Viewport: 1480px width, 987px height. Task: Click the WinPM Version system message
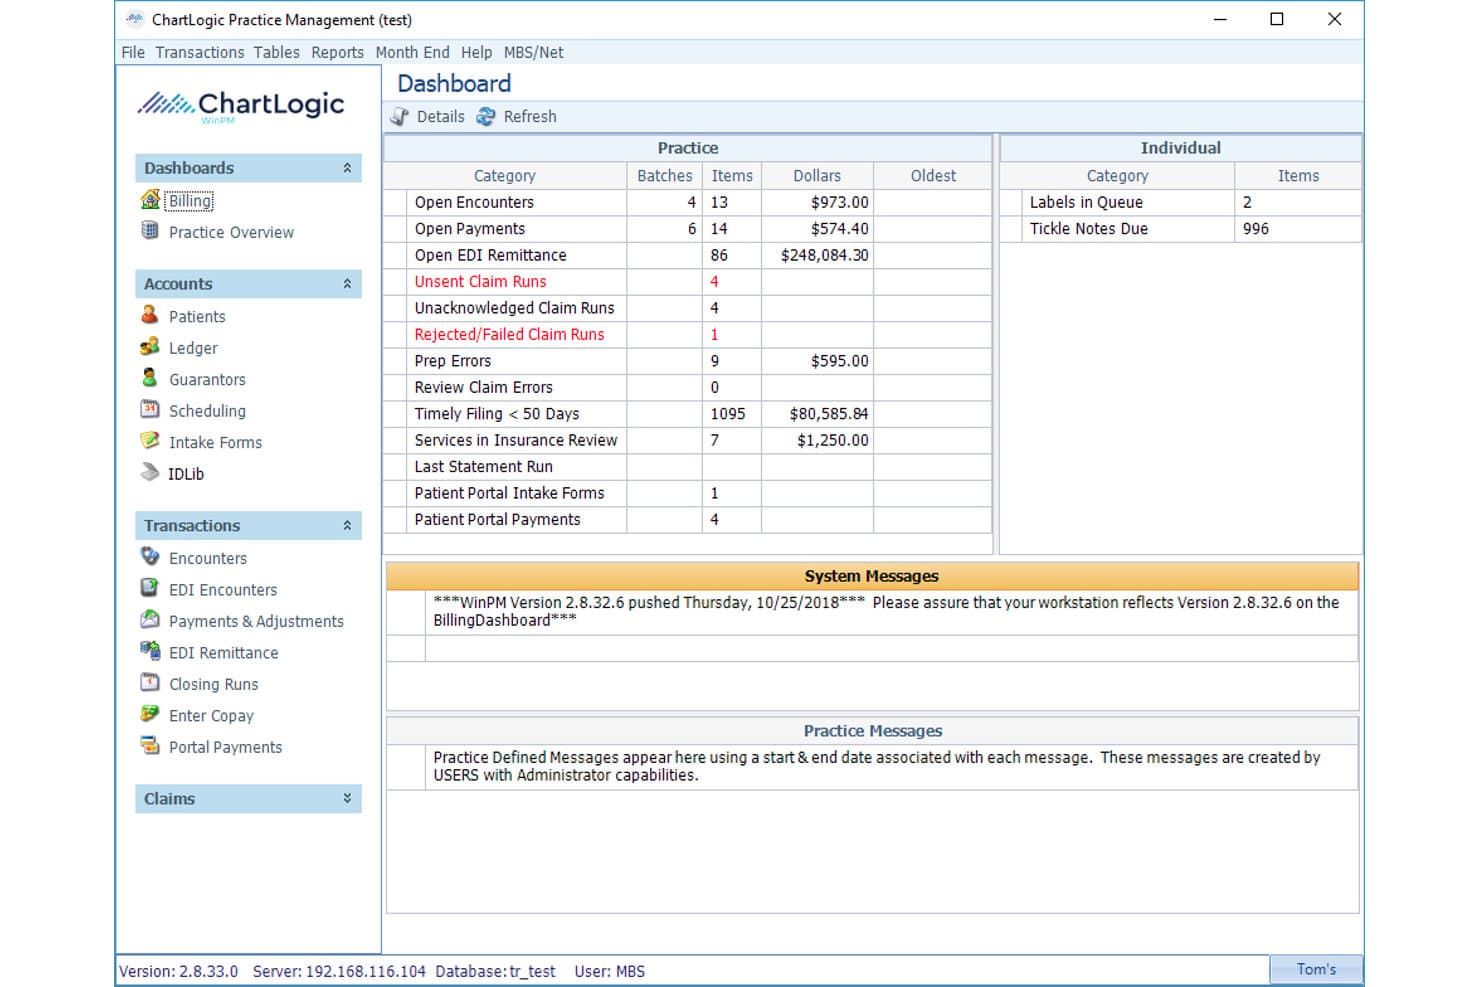point(886,611)
